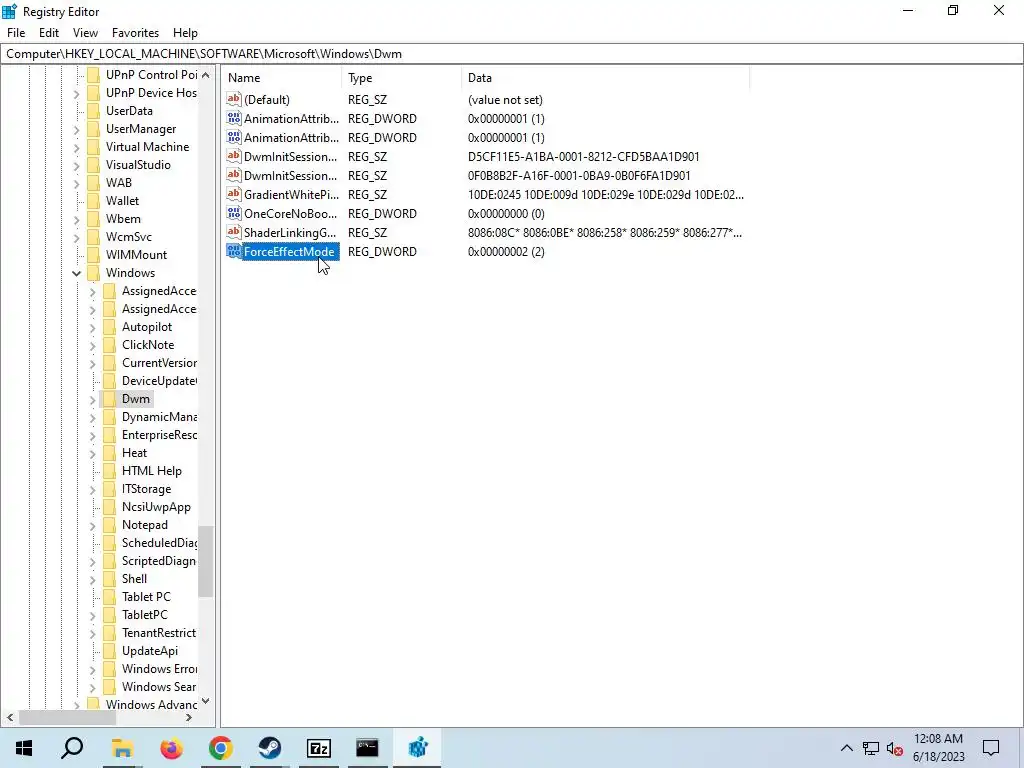
Task: Click the tree's vertical scrollbar thumb
Action: 206,562
